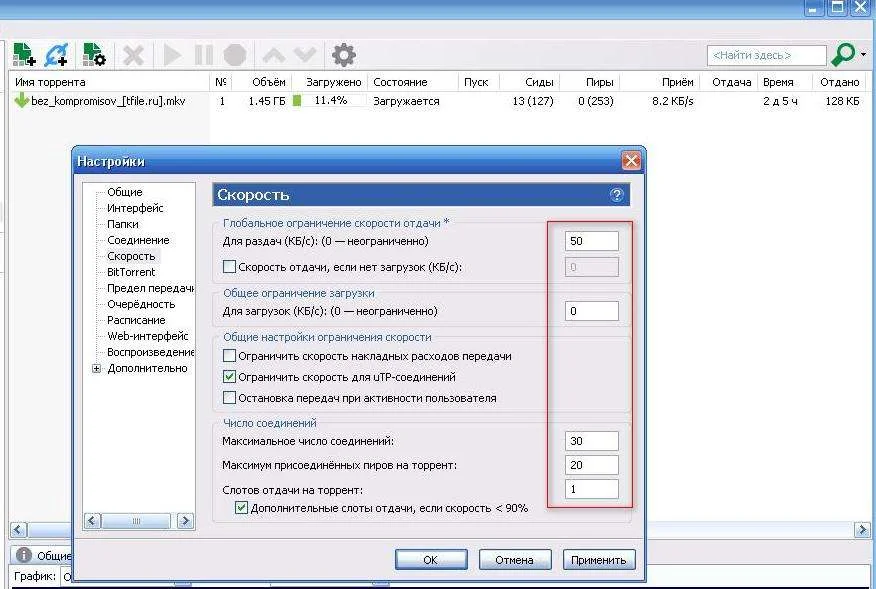Click max connections field showing 30

(x=592, y=441)
